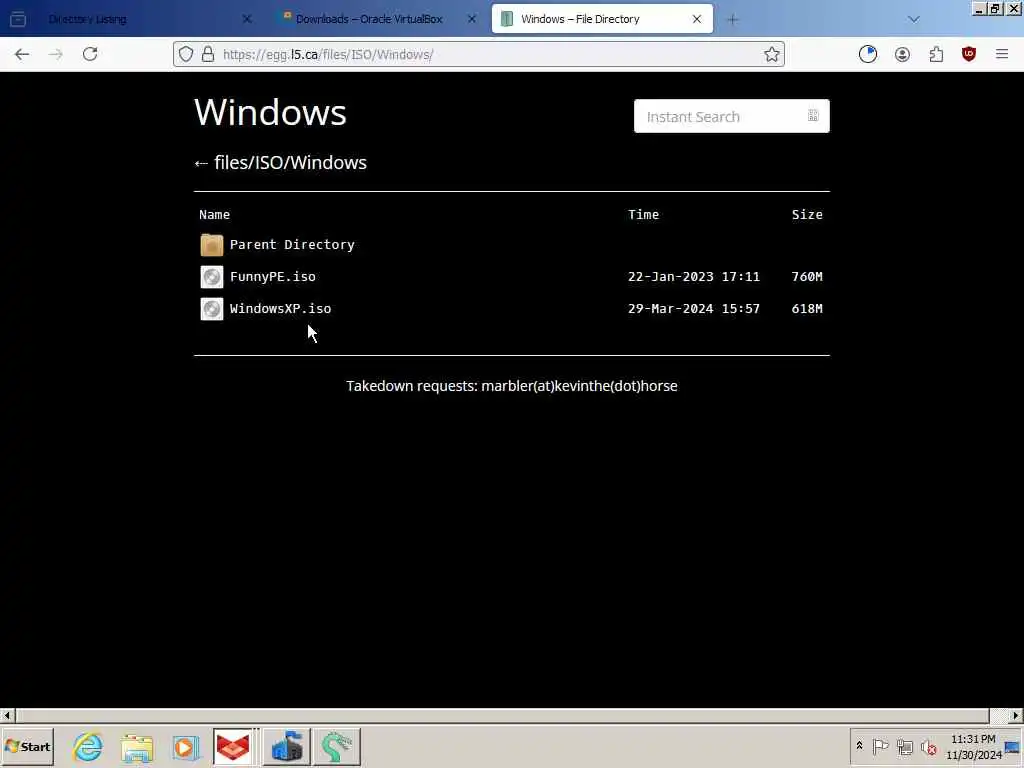
Task: Follow the files/ISO/Windows back-arrow breadcrumb
Action: pos(281,163)
